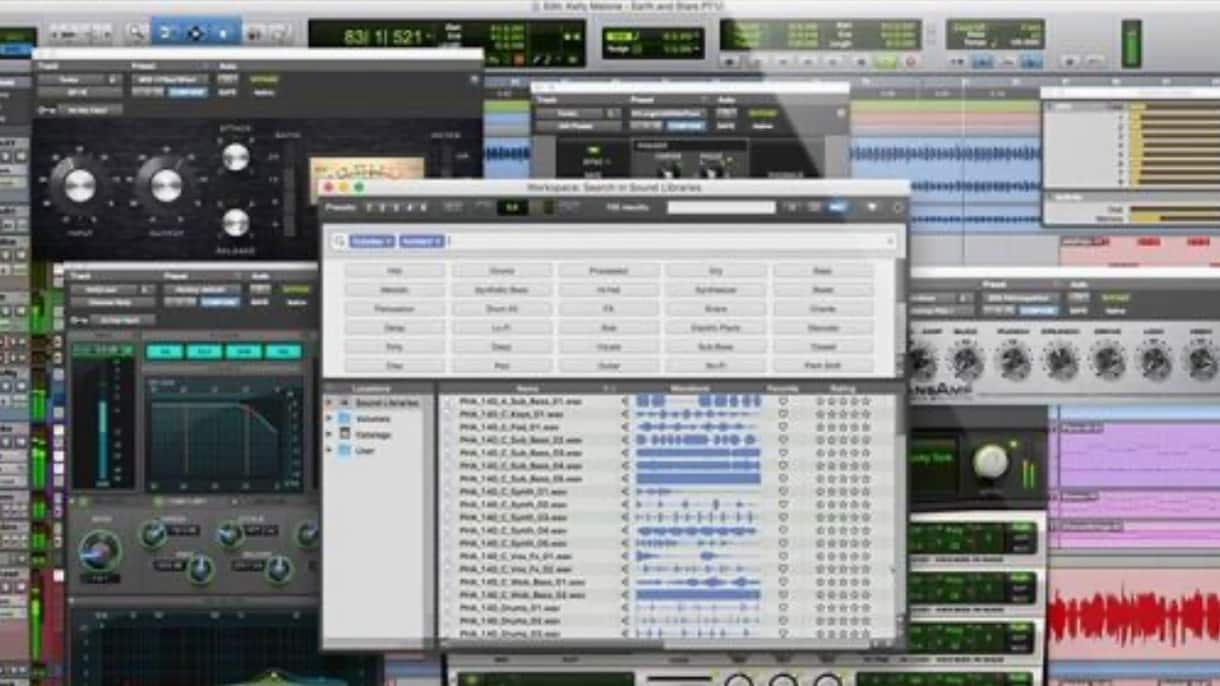Screen dimensions: 1220x686
Task: Mark PHA_140_C_Synth_01.wav as favorite
Action: pyautogui.click(x=783, y=492)
